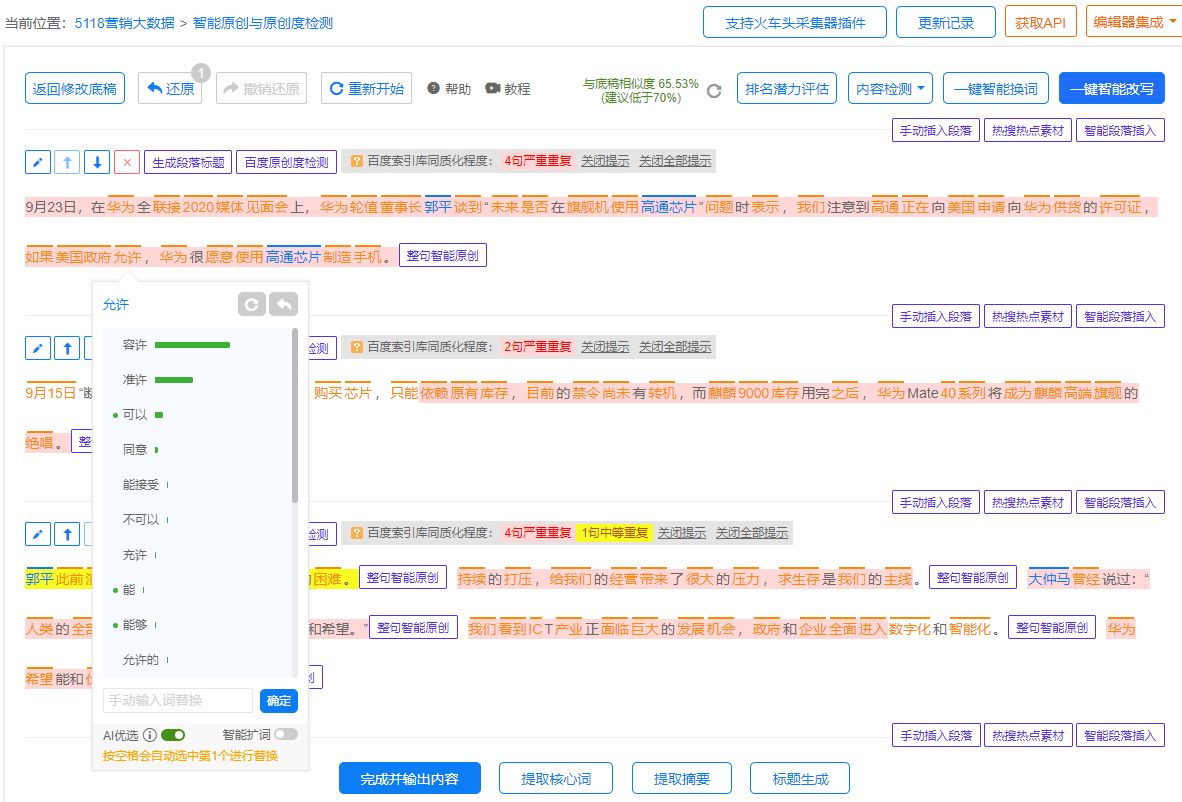Screen dimensions: 1182x802
Task: Click blue underlined name 郭平 in first paragraph
Action: 438,207
